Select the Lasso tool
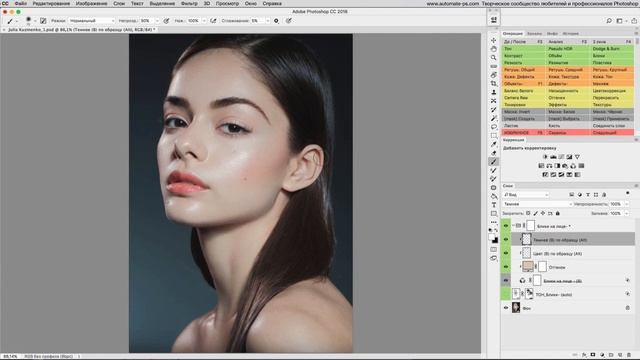The width and height of the screenshot is (640, 360). 493,127
